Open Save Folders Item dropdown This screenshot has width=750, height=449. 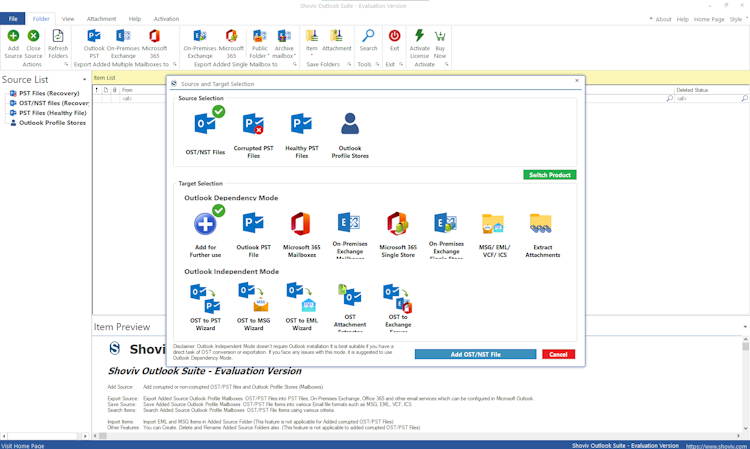(311, 43)
